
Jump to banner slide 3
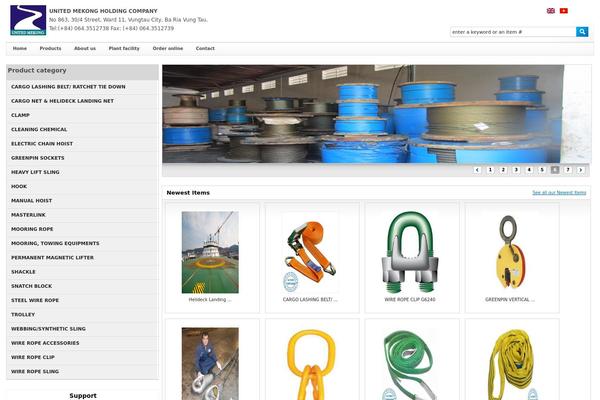pyautogui.click(x=516, y=170)
